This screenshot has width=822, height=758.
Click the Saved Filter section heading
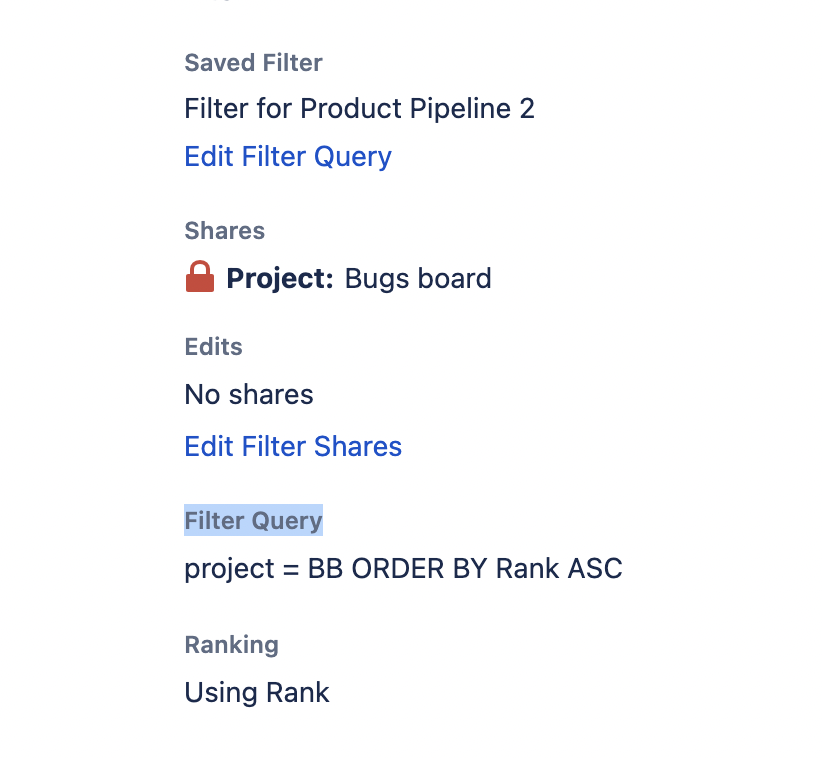coord(253,62)
